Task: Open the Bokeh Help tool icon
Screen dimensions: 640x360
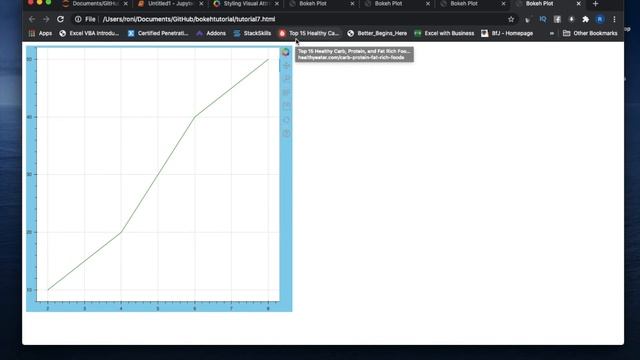Action: pyautogui.click(x=286, y=133)
